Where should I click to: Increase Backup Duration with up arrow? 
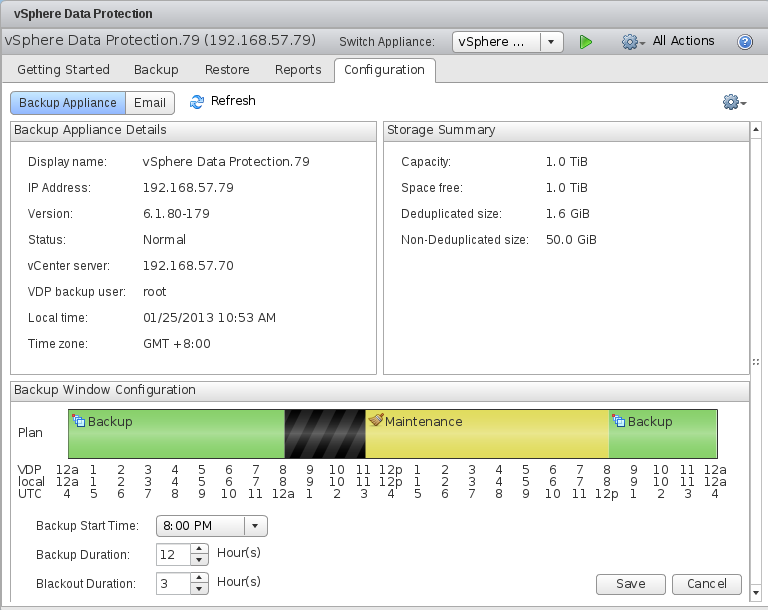(x=199, y=549)
